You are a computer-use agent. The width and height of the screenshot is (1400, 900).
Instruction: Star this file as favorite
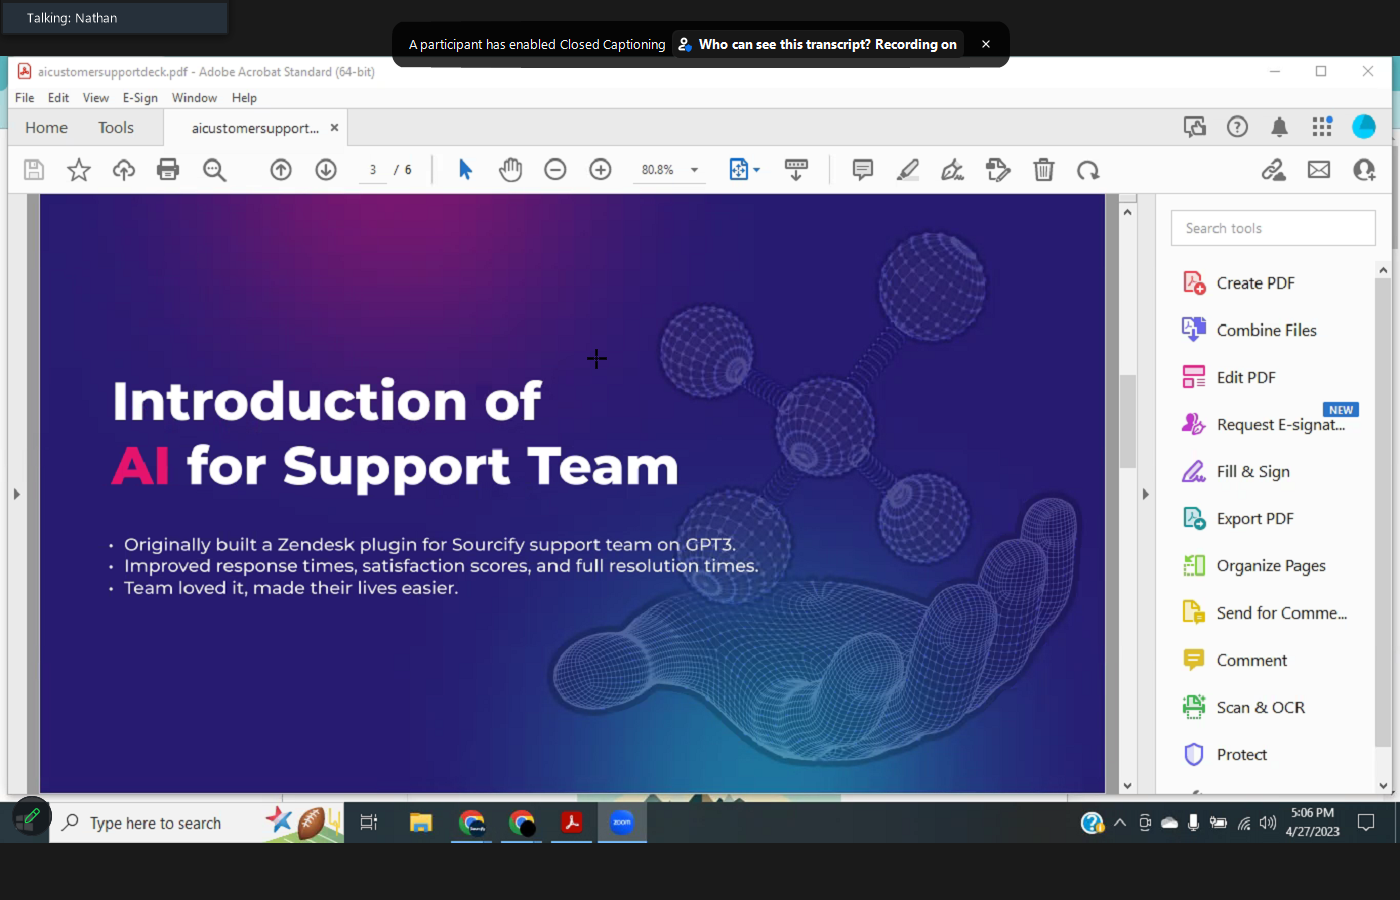pos(78,170)
